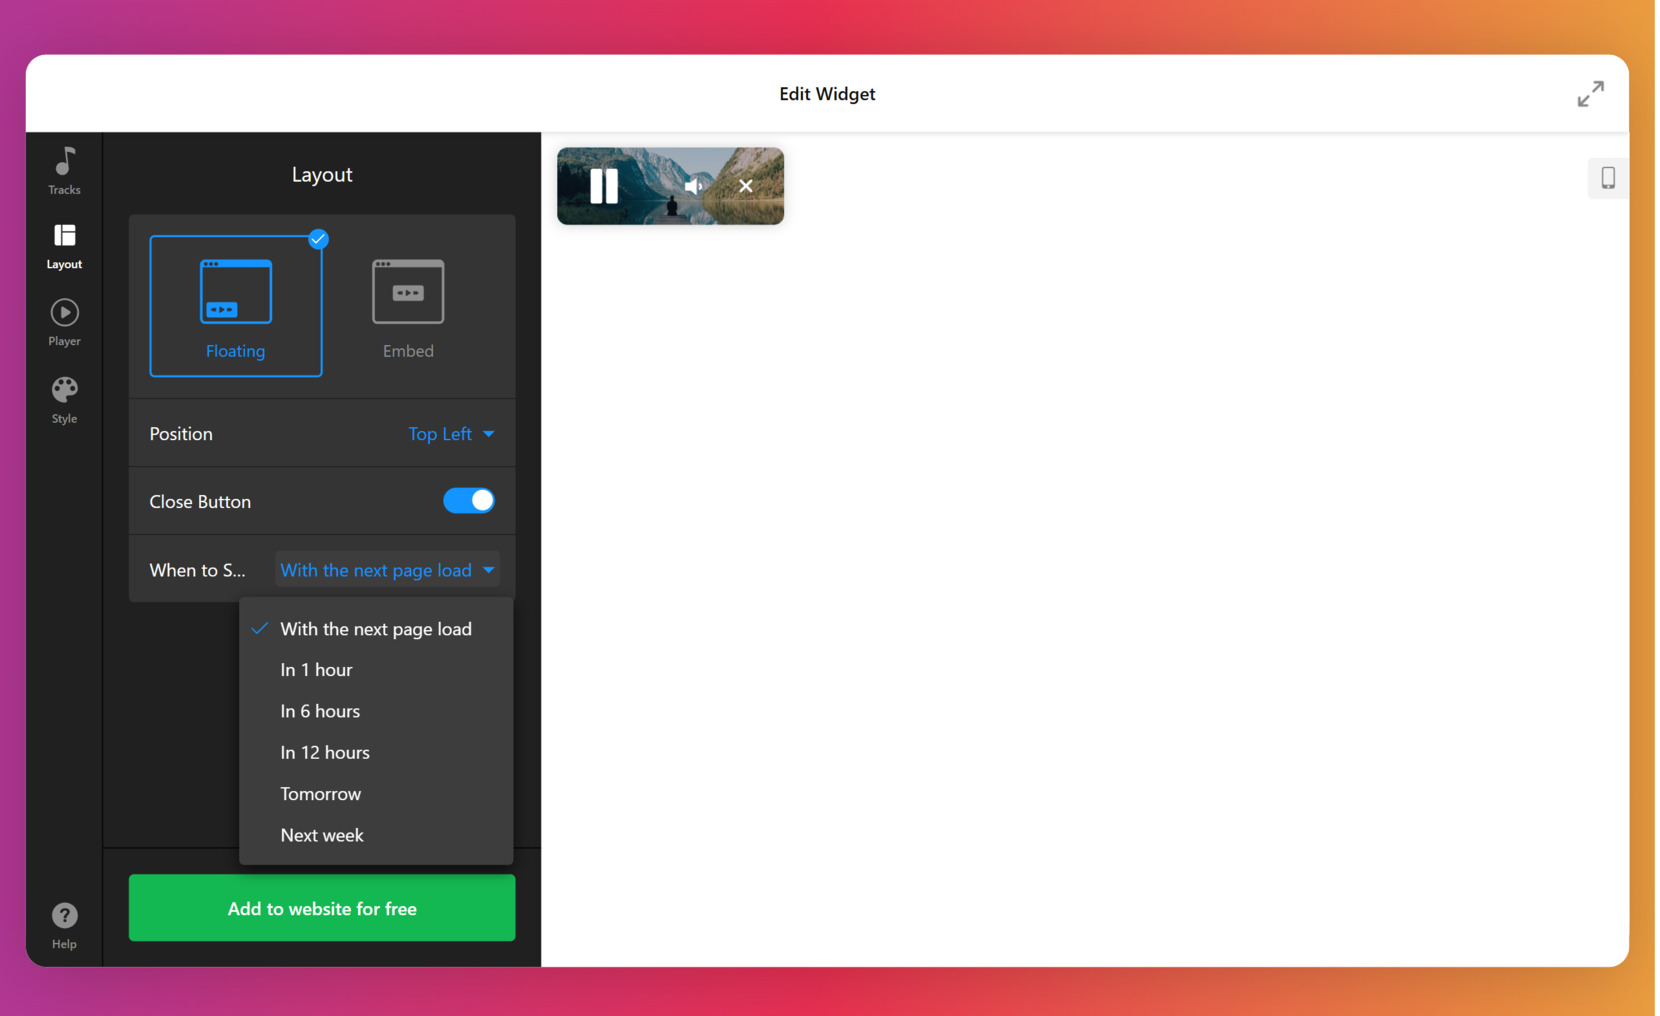Open the Style panel
Image resolution: width=1660 pixels, height=1016 pixels.
(63, 398)
